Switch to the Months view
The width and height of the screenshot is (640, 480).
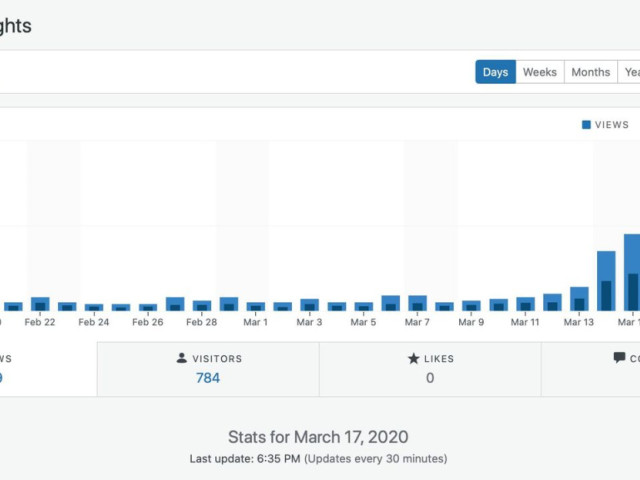pyautogui.click(x=591, y=72)
